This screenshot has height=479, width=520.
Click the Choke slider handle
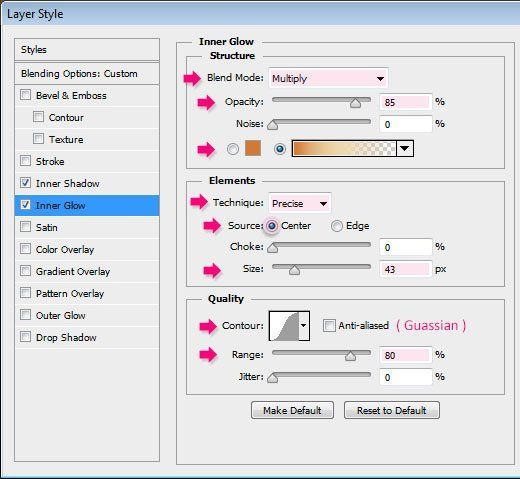(273, 248)
